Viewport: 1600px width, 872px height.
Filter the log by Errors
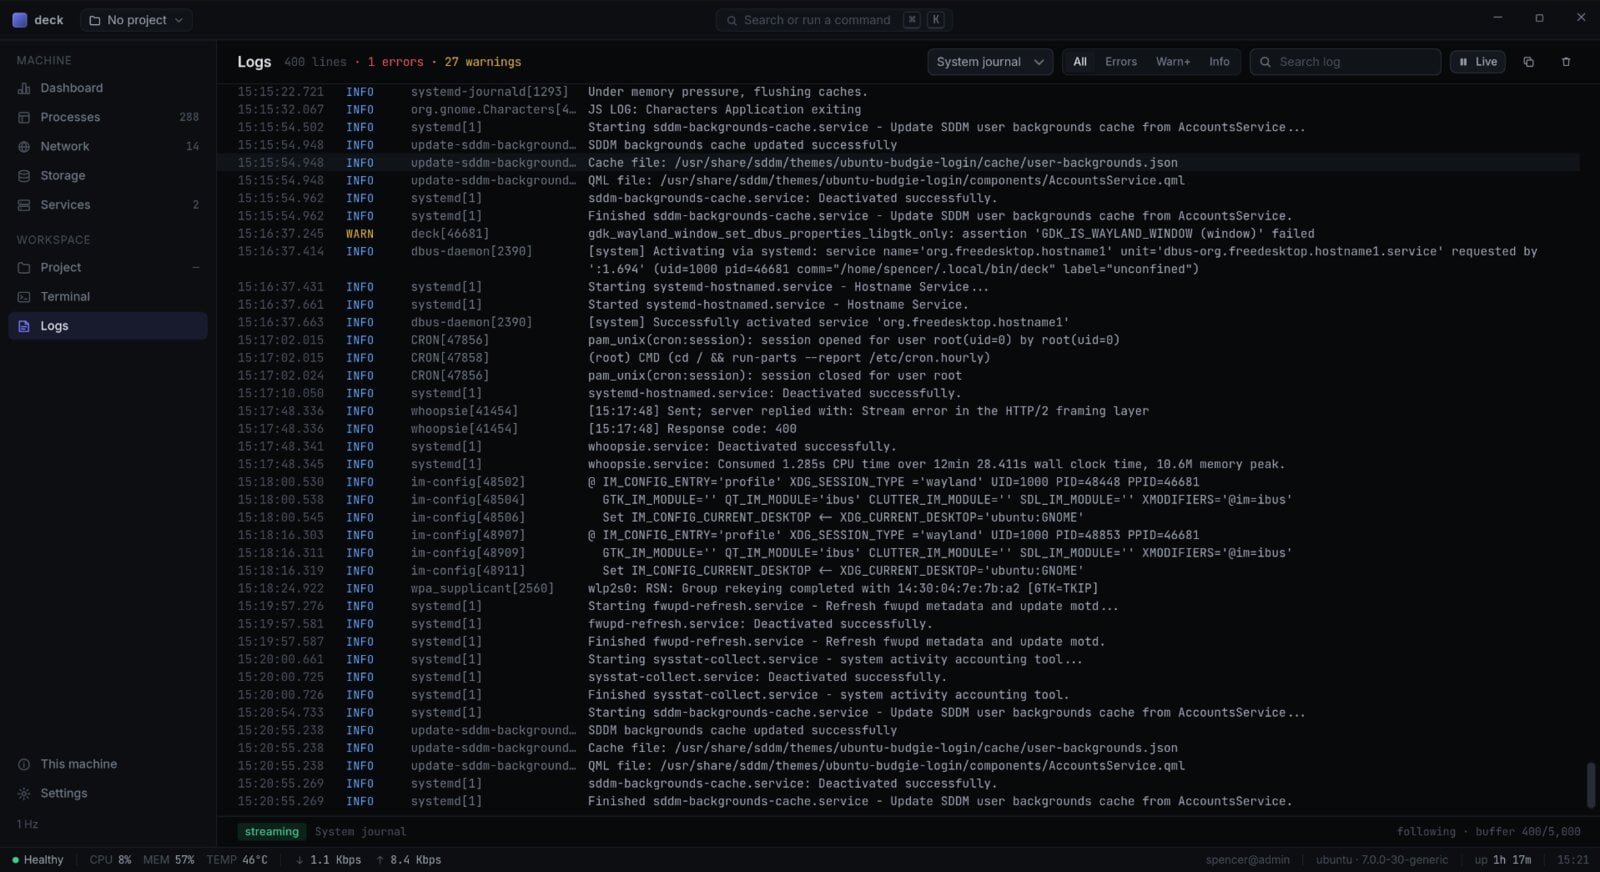pos(1121,62)
